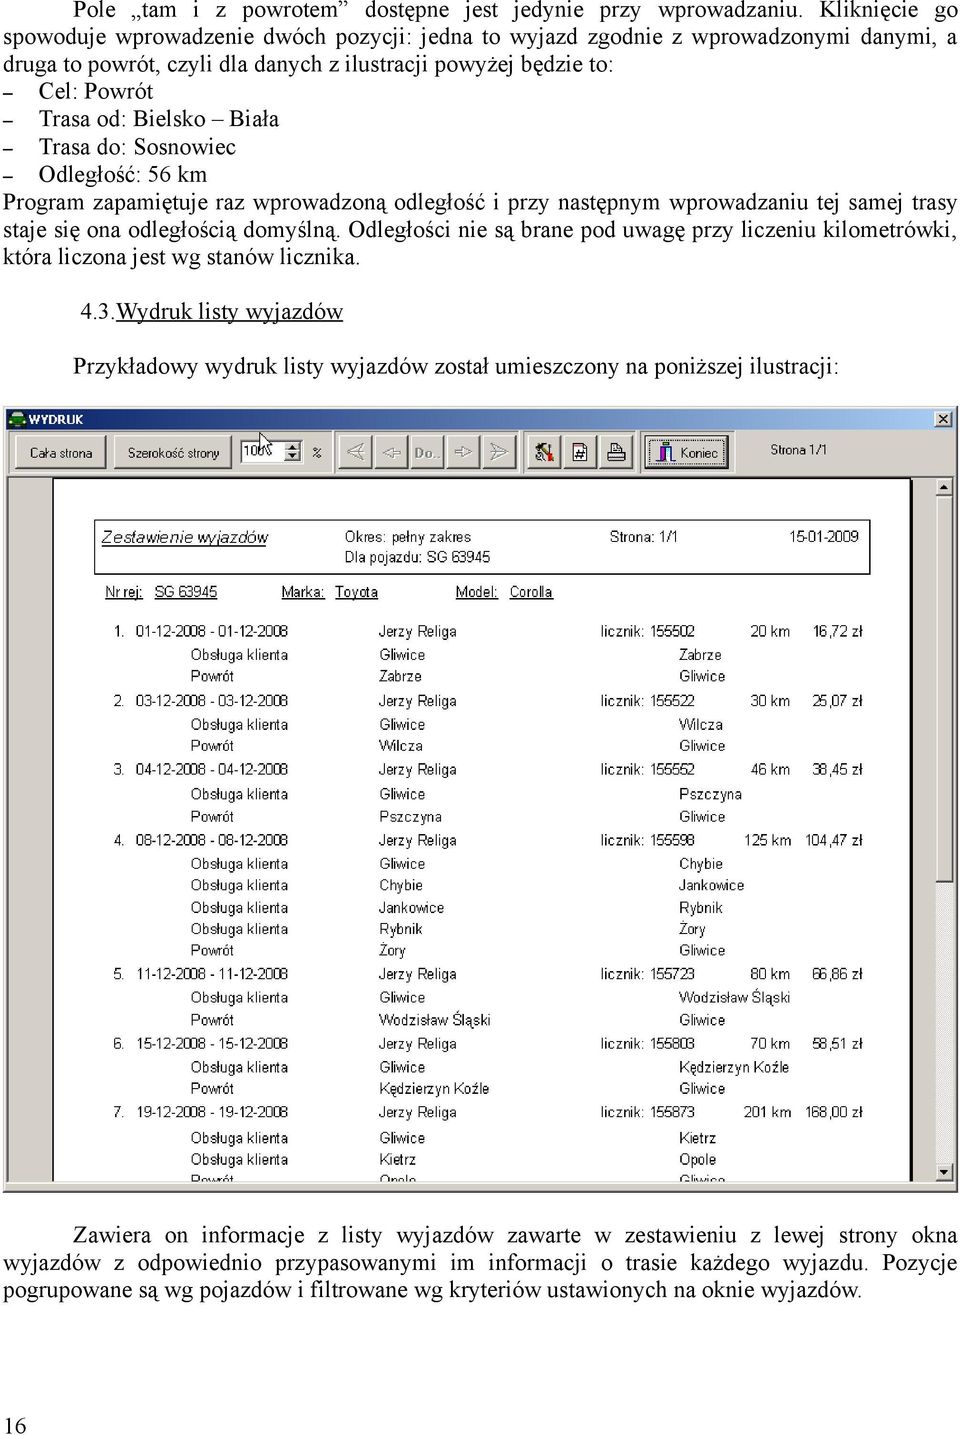
Task: Click the 'Szerokość strony' button
Action: 173,453
